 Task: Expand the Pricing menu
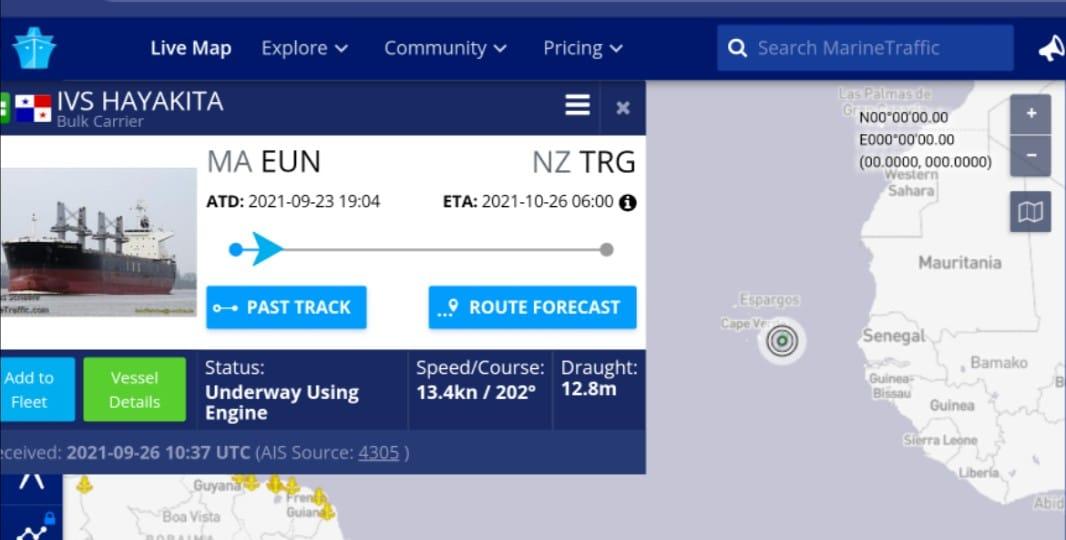point(583,48)
